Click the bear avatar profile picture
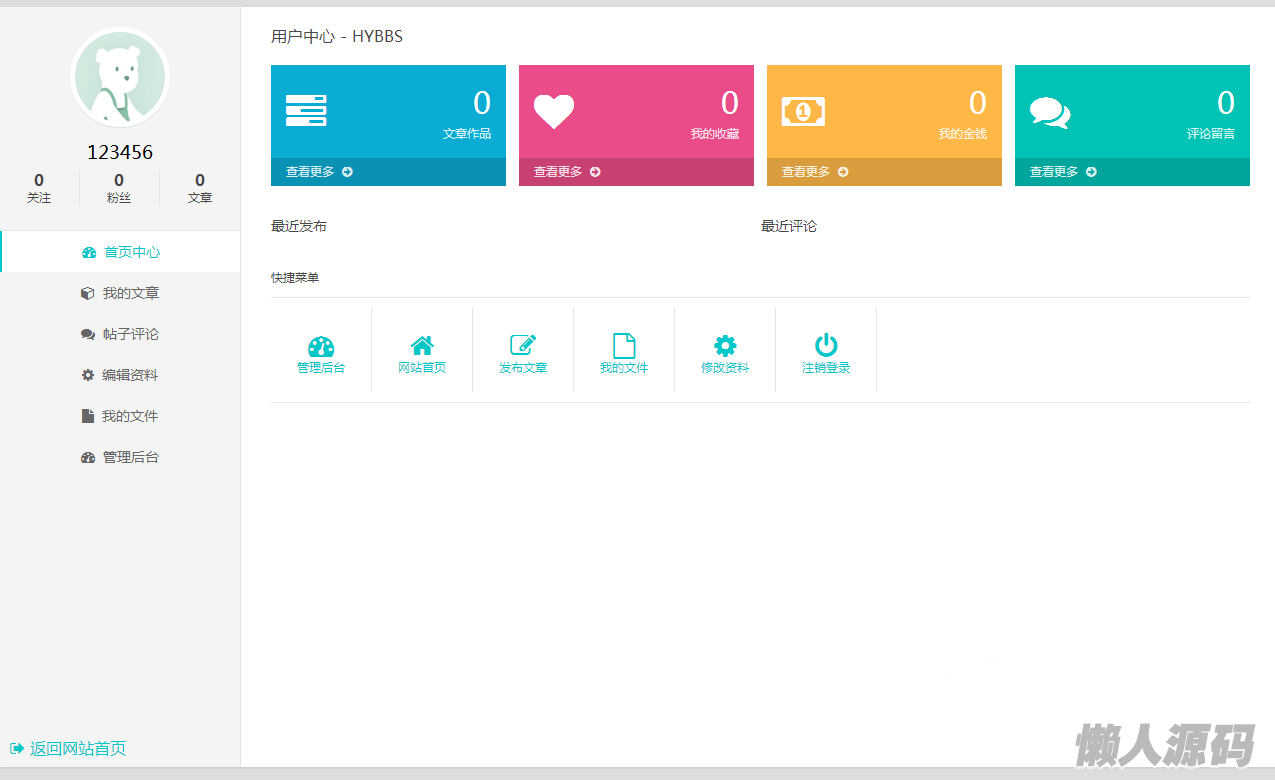The image size is (1275, 780). point(120,78)
